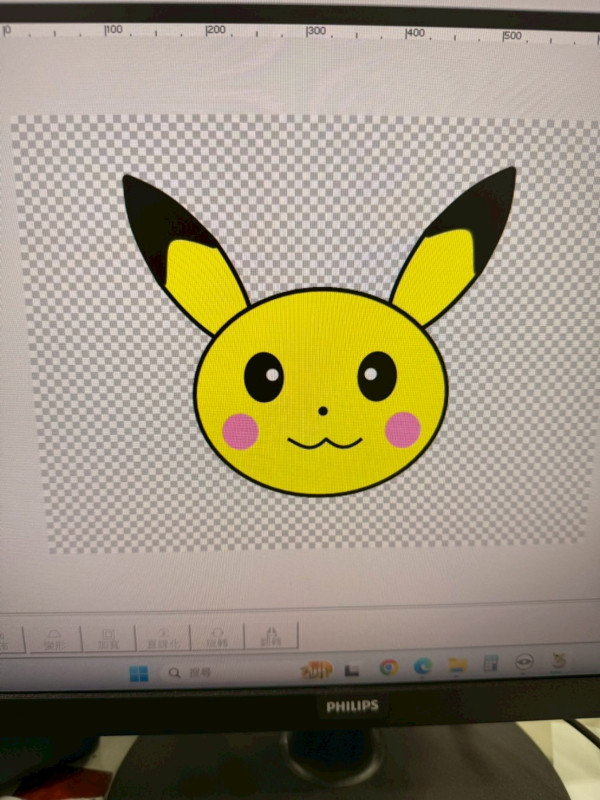Click the 翻轉 (flip) tool button
Image resolution: width=600 pixels, height=800 pixels.
click(x=271, y=636)
